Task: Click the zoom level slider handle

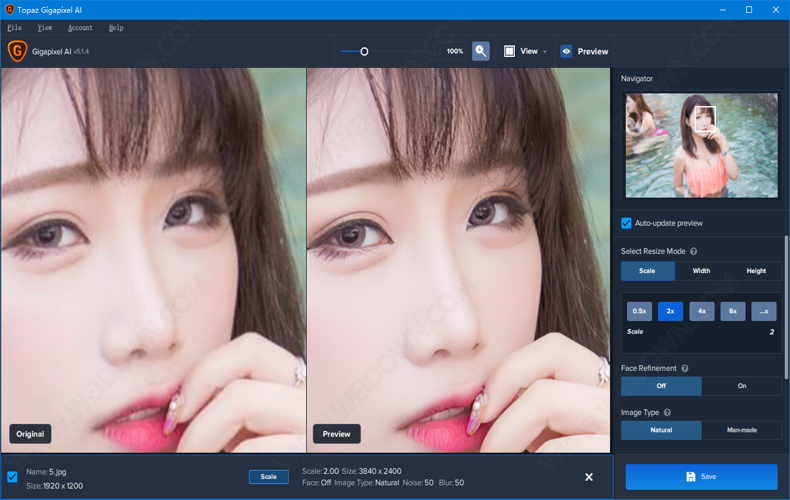Action: (364, 51)
